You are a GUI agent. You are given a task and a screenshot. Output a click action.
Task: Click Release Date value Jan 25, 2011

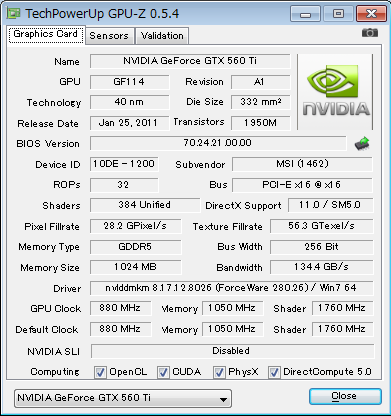[129, 123]
